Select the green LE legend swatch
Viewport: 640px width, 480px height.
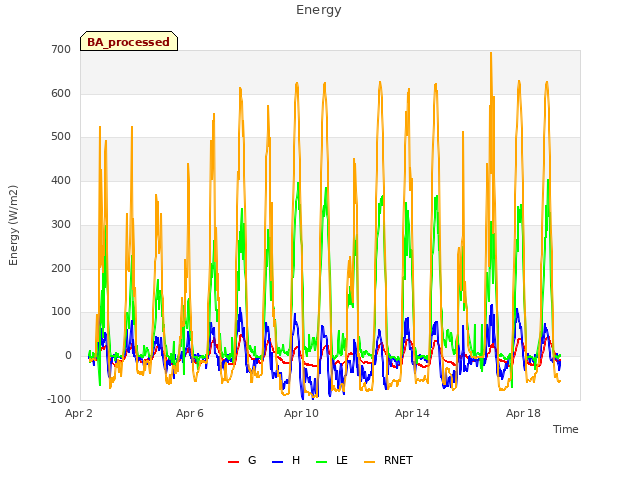point(322,462)
